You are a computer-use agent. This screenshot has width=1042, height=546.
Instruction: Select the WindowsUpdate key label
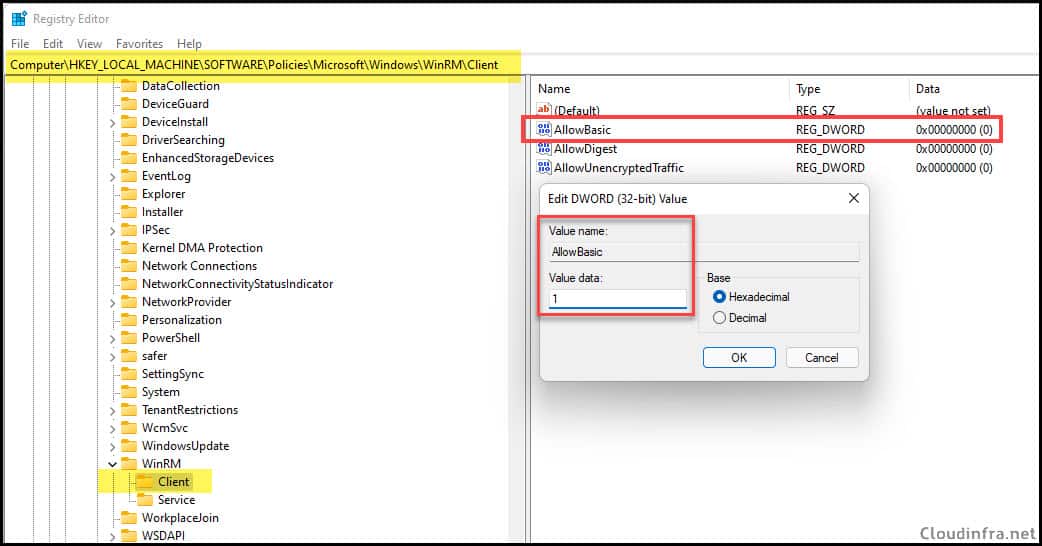[185, 446]
